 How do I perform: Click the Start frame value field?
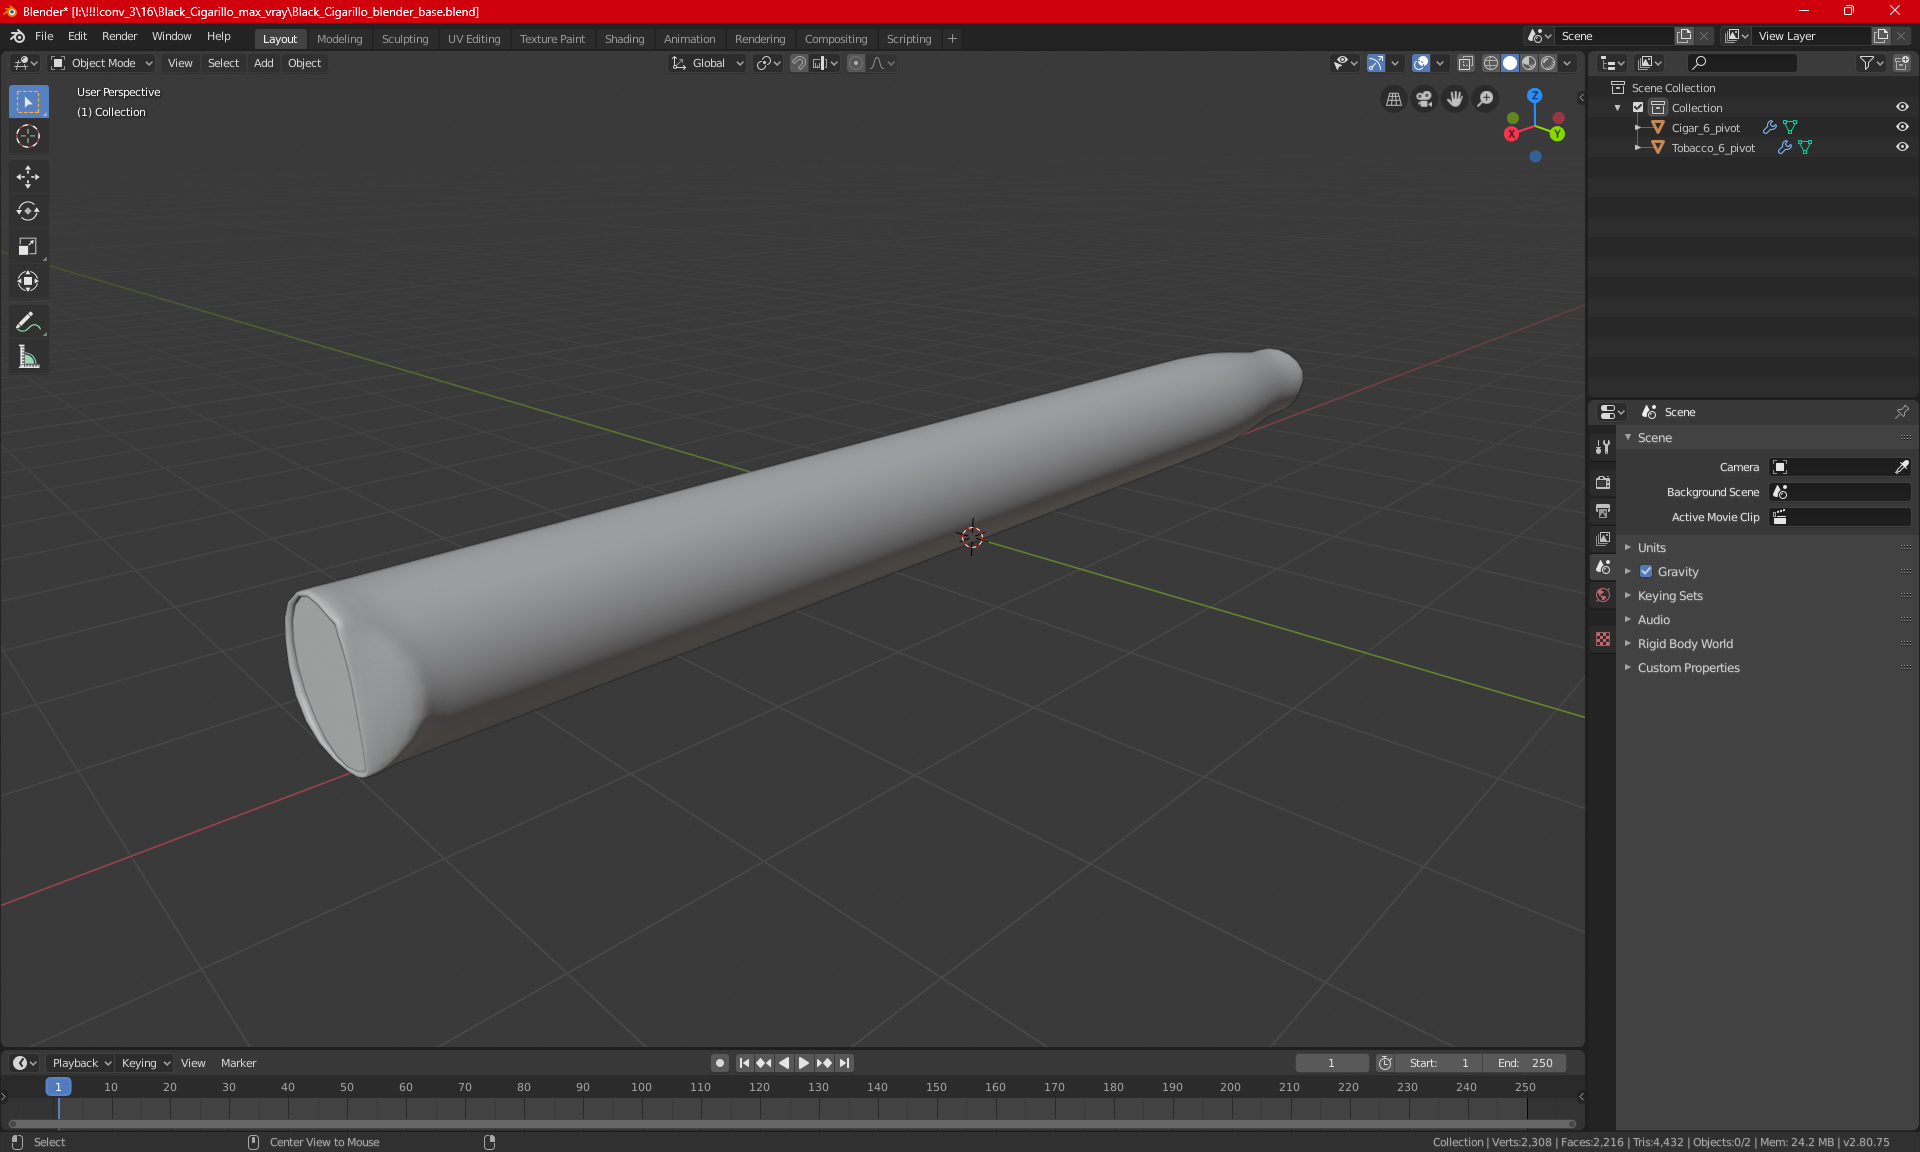[x=1438, y=1063]
